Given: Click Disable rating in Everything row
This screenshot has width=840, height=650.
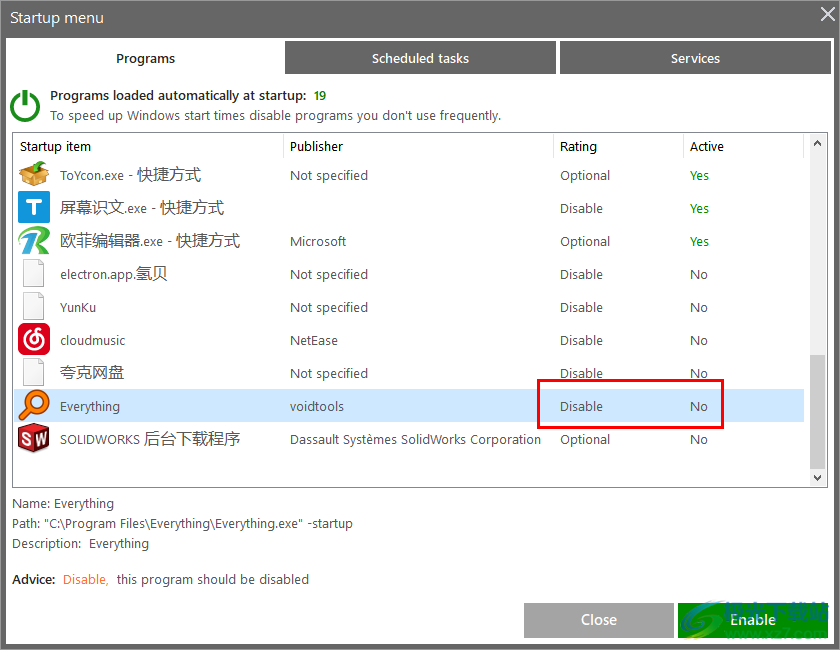Looking at the screenshot, I should point(581,406).
